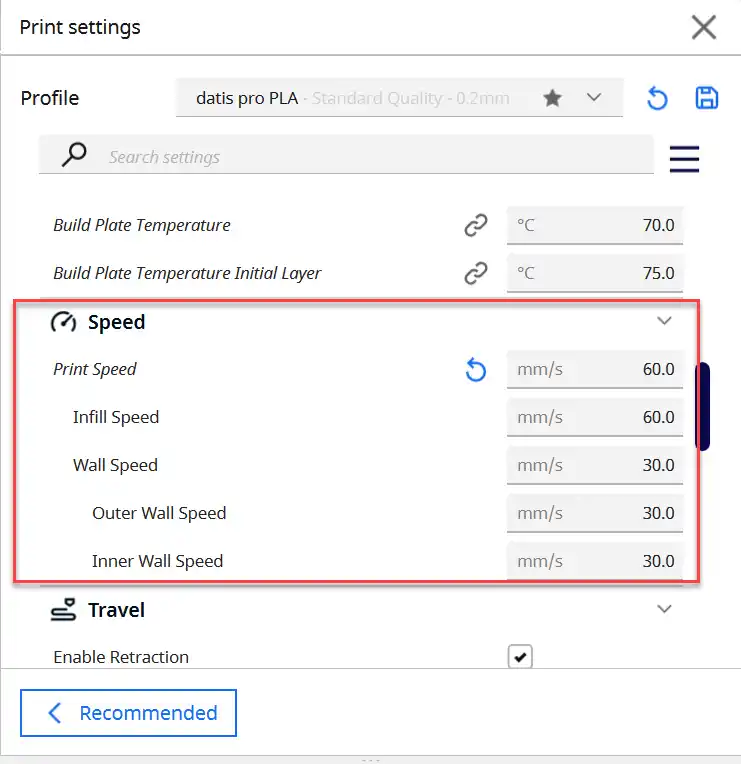Click link icon beside Build Plate Temperature
The width and height of the screenshot is (741, 764).
[x=475, y=225]
